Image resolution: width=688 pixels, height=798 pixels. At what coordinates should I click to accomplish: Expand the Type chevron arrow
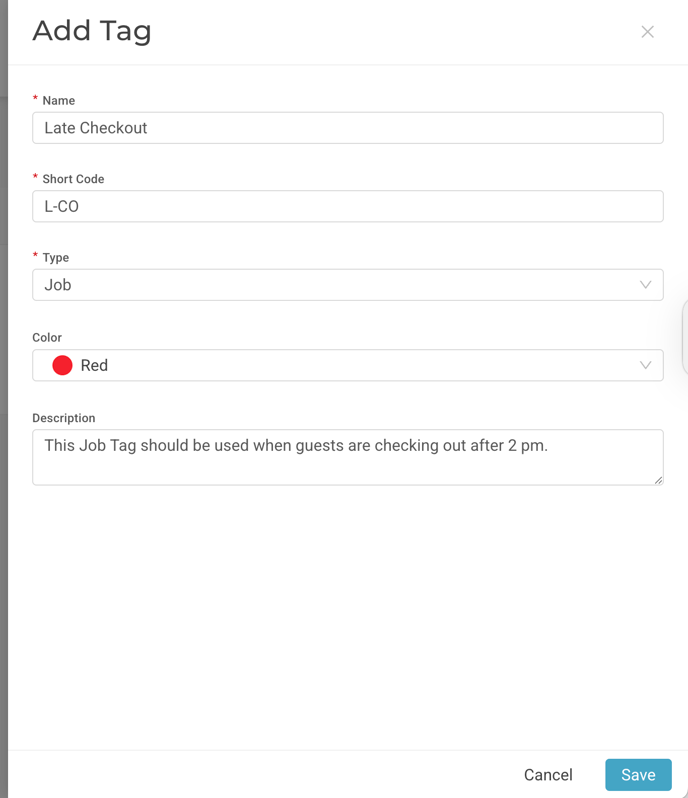click(645, 284)
